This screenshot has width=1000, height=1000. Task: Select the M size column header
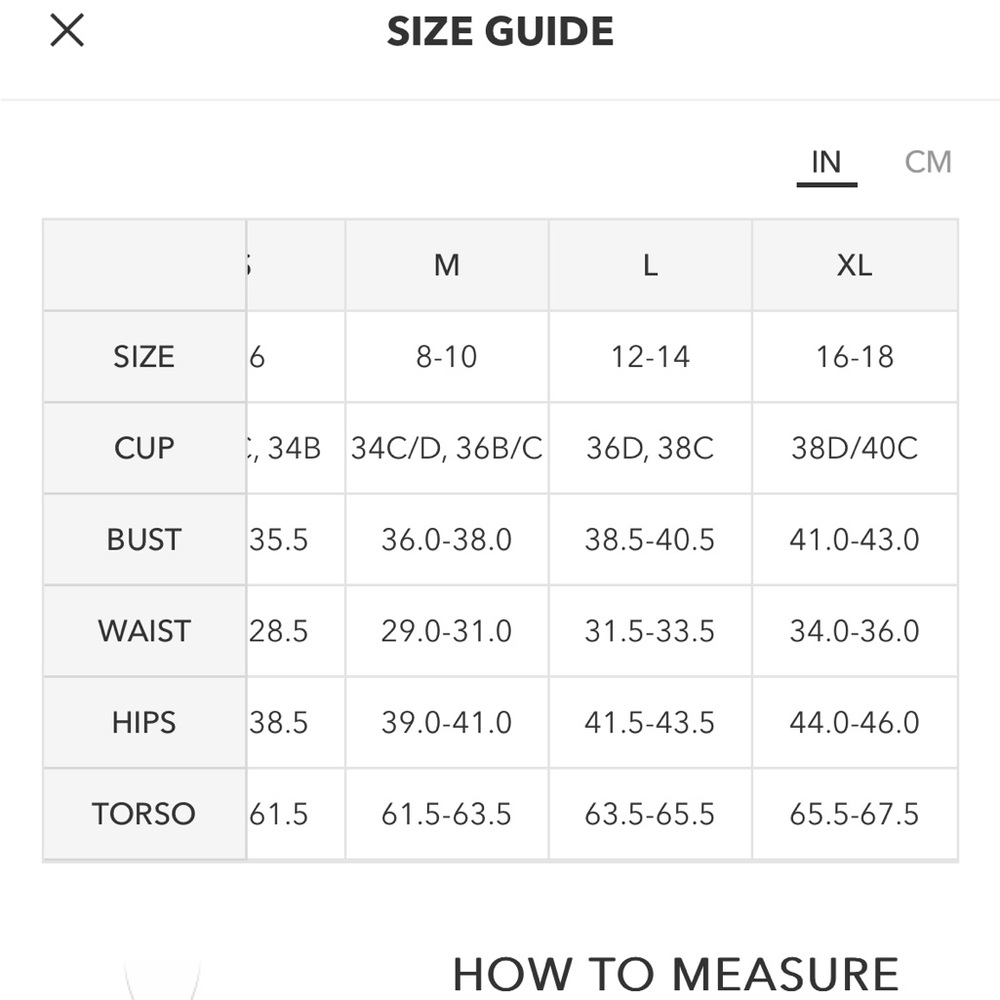pos(446,265)
